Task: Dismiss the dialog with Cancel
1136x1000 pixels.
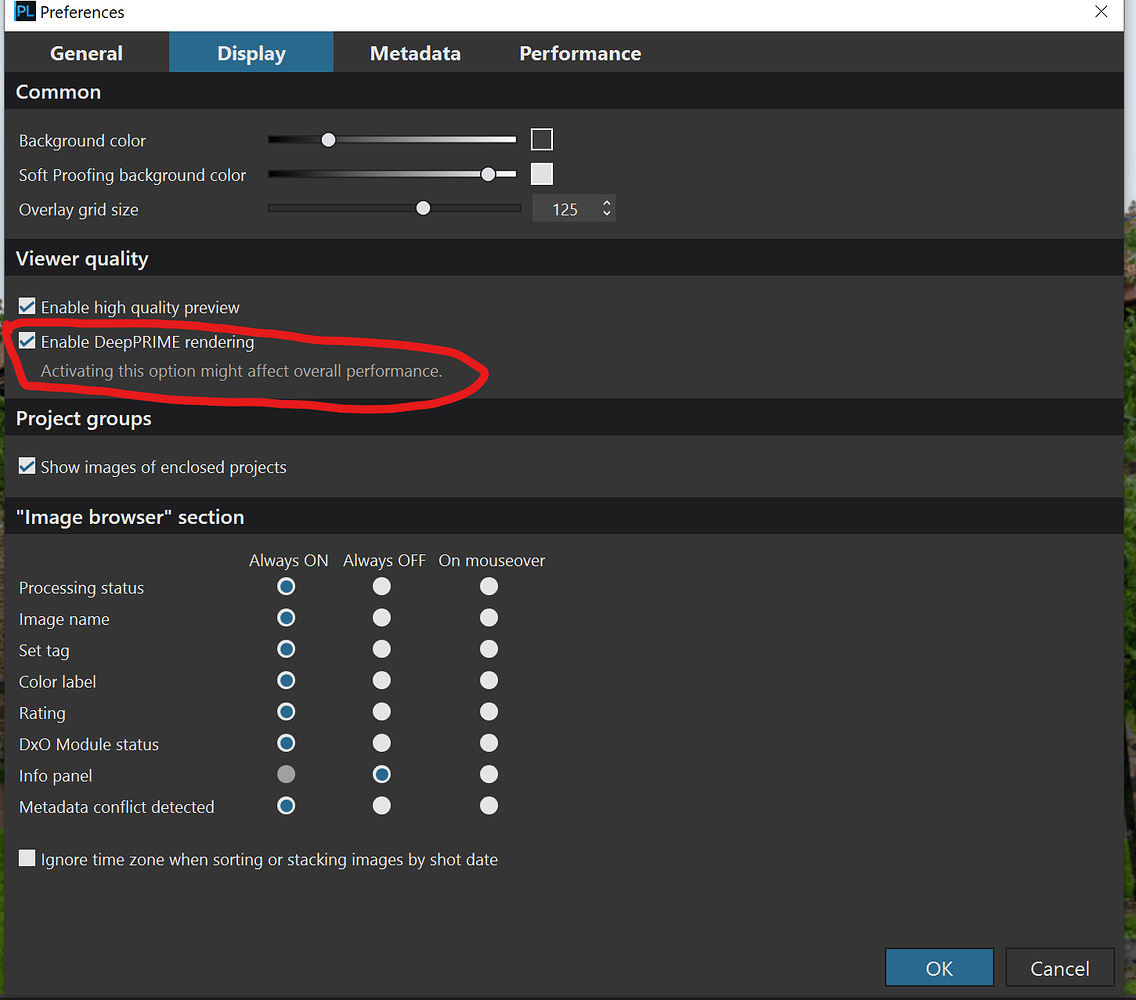Action: [x=1059, y=967]
